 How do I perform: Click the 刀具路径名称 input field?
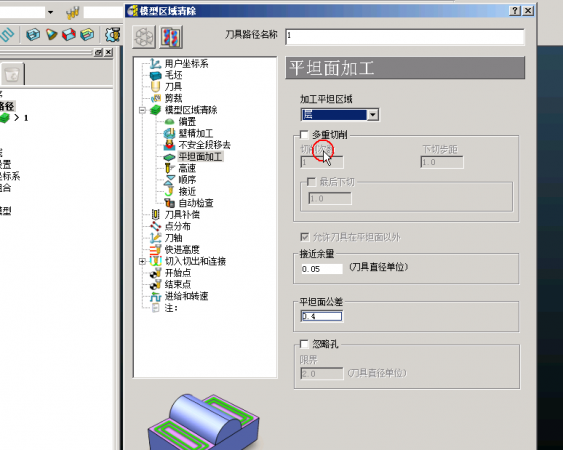point(405,37)
